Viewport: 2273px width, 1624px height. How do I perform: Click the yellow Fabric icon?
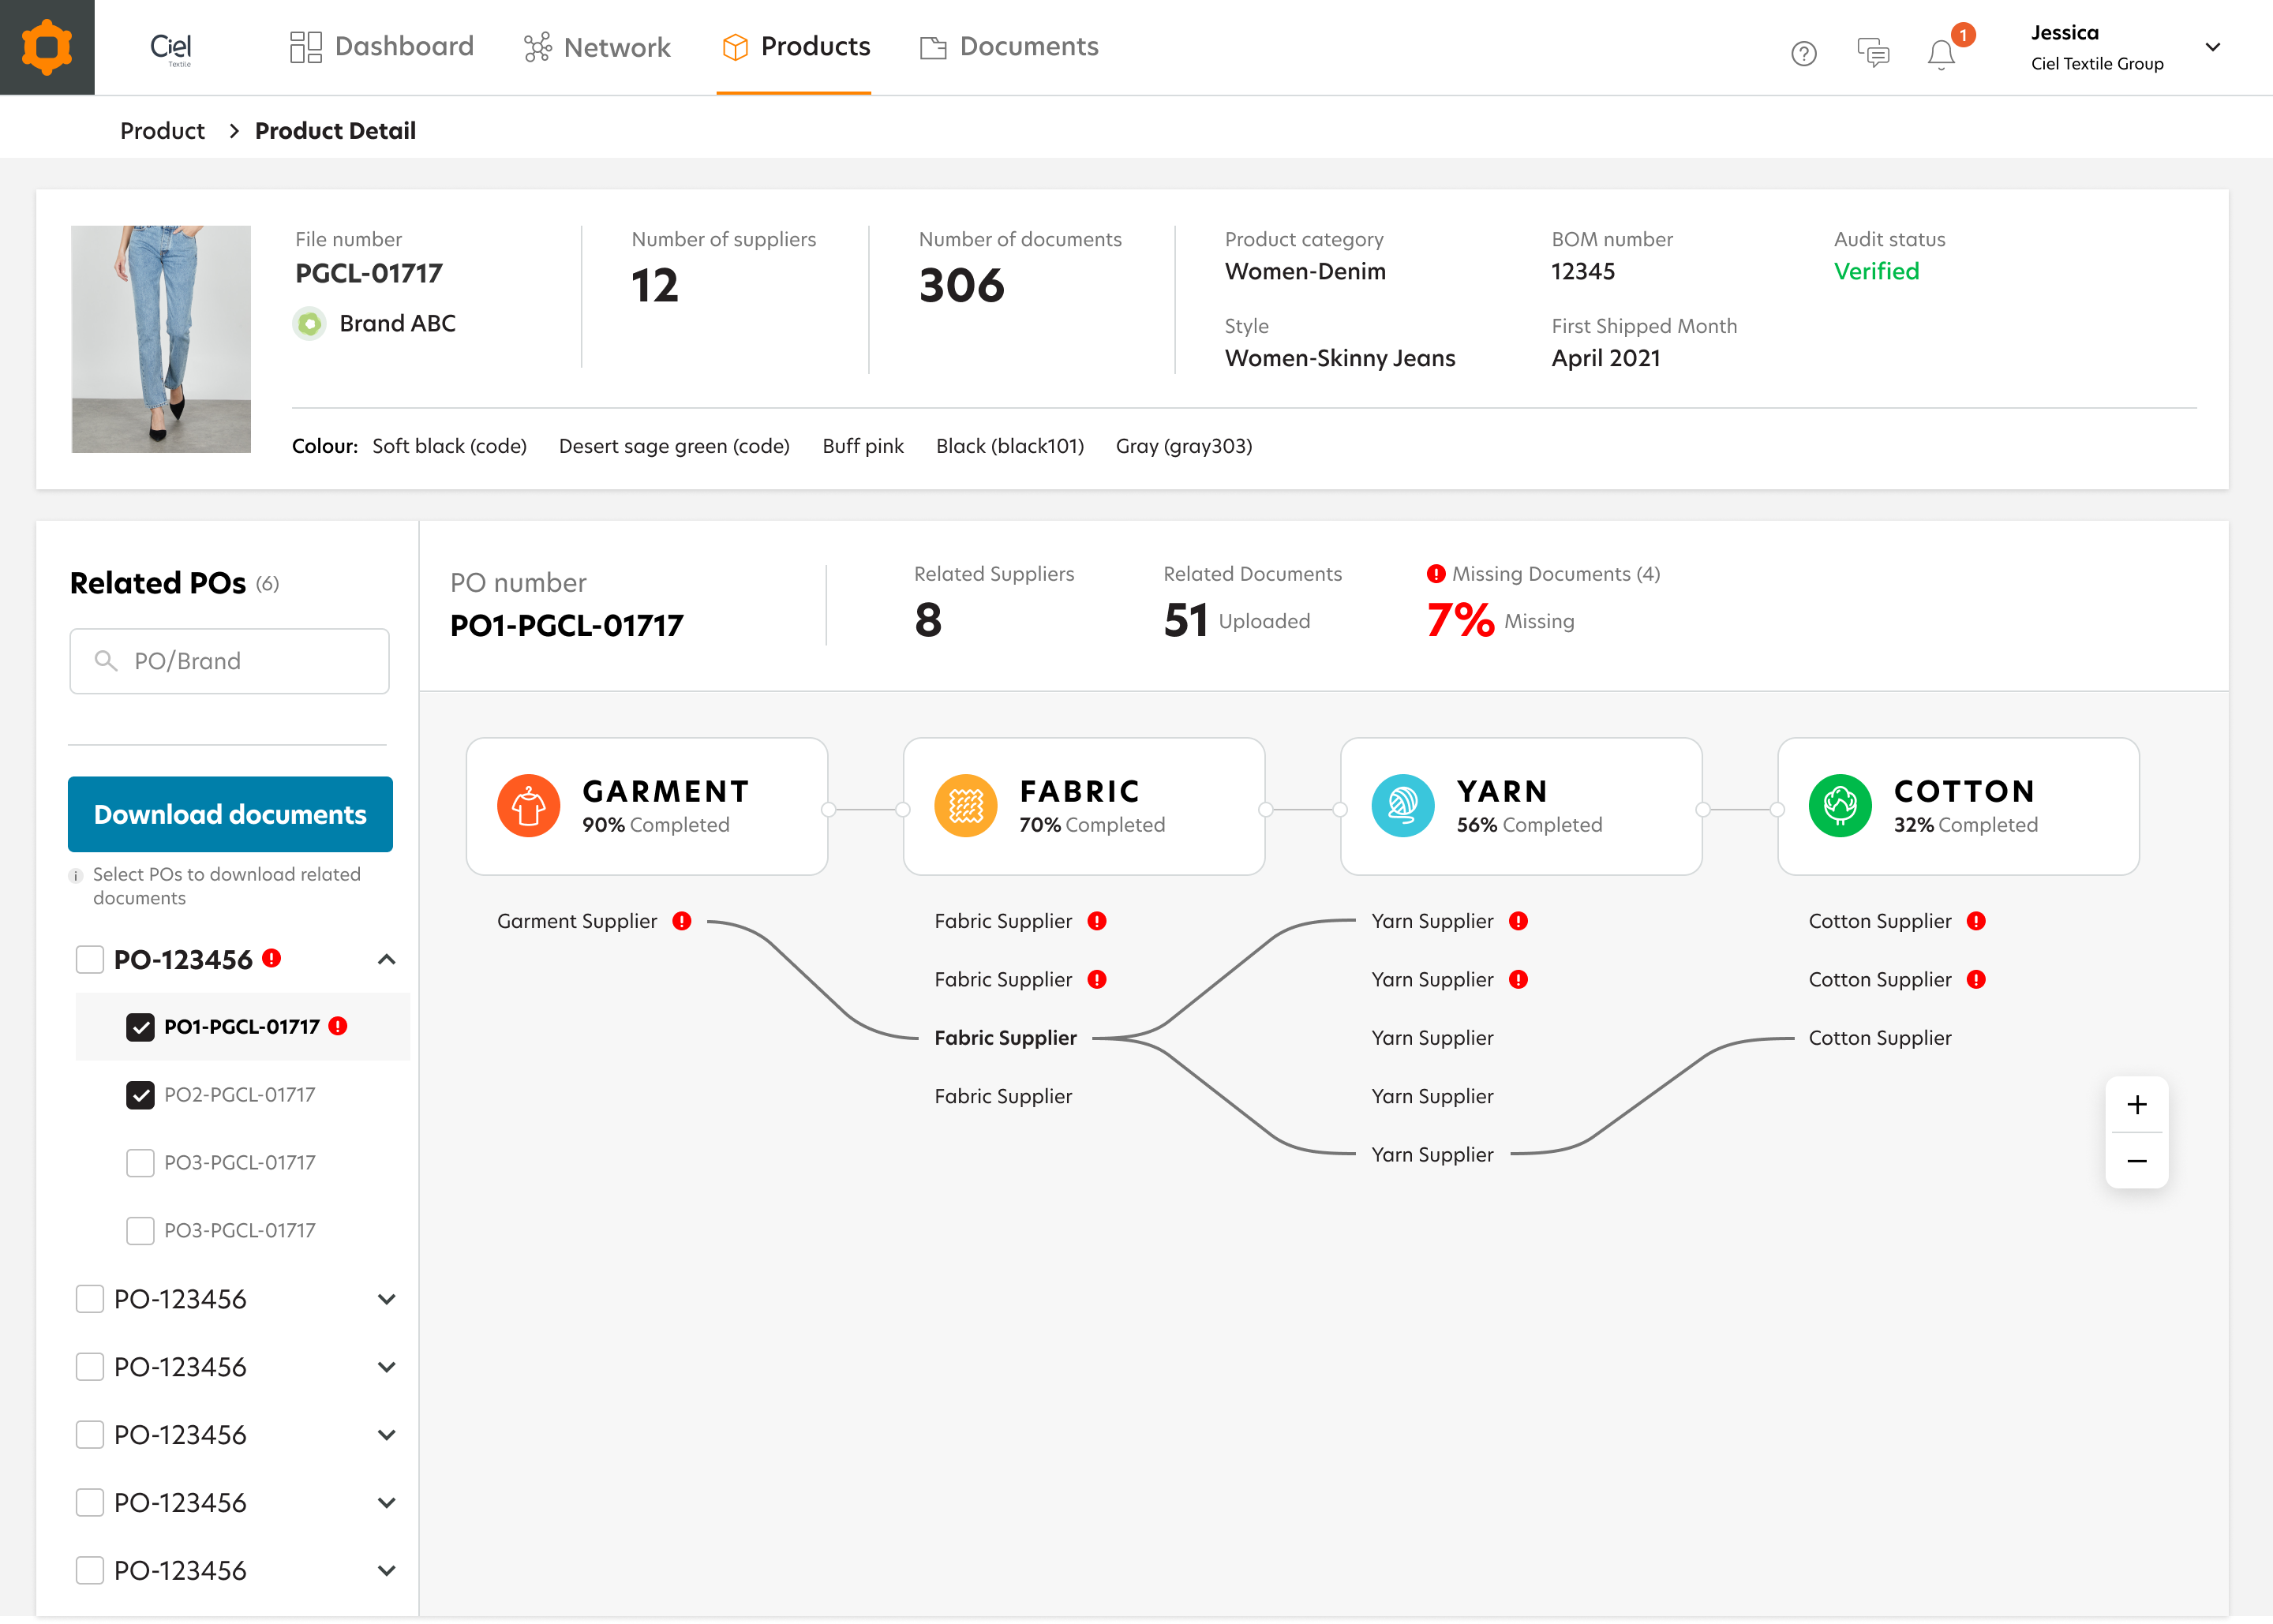[x=965, y=806]
